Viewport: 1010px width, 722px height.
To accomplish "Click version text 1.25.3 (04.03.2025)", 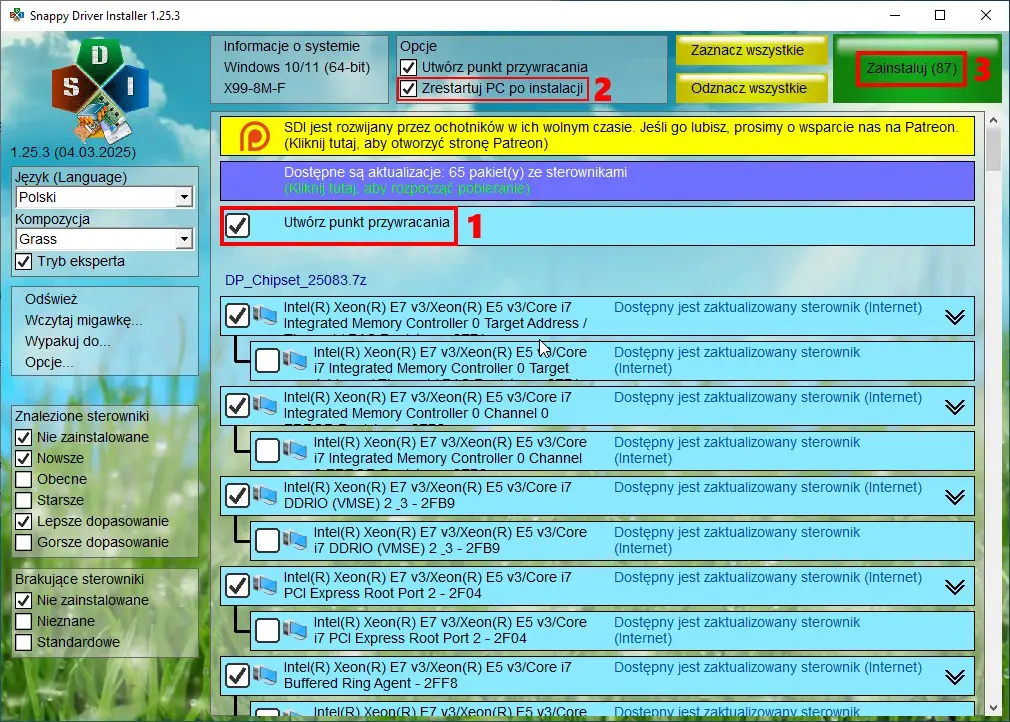I will coord(73,153).
